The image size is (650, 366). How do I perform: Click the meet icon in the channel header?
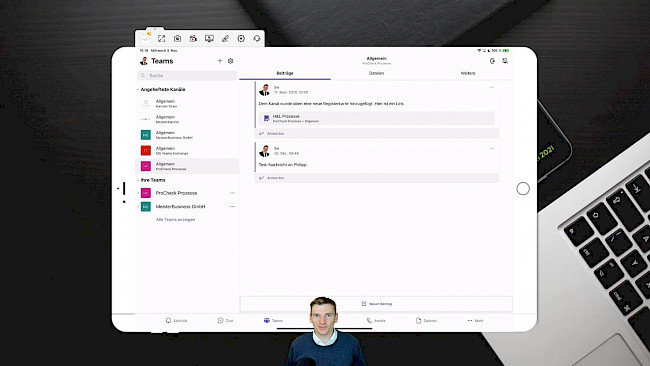pyautogui.click(x=492, y=61)
